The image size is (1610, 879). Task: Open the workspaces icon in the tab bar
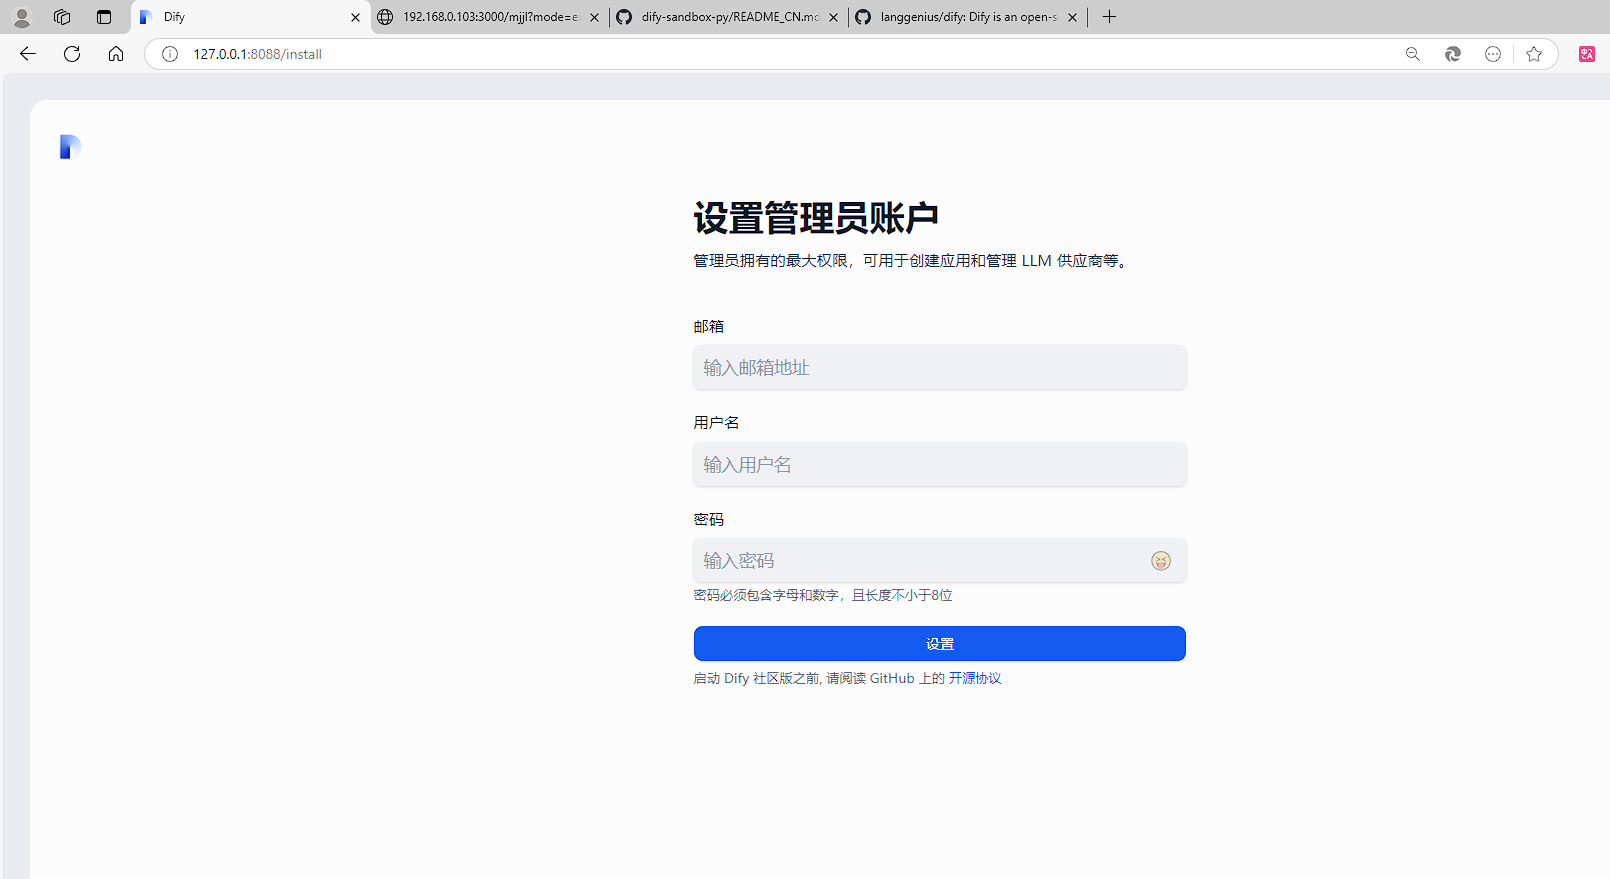(x=62, y=17)
